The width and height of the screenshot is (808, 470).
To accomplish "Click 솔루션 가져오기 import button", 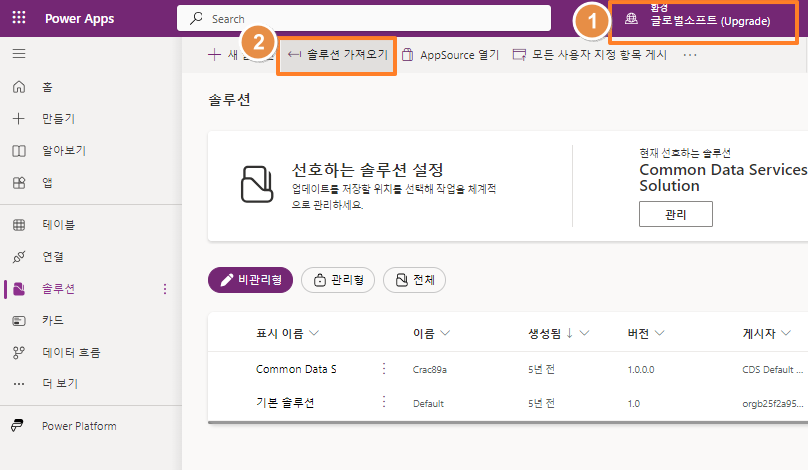I will click(x=338, y=55).
